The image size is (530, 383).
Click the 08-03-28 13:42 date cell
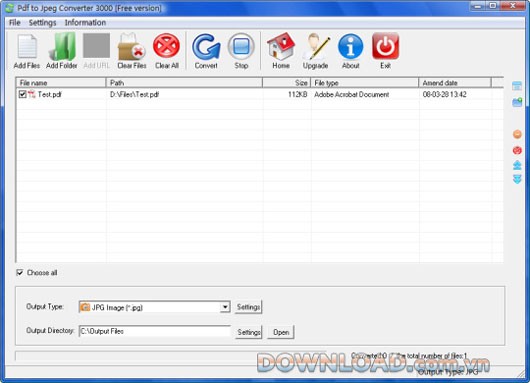pyautogui.click(x=444, y=94)
